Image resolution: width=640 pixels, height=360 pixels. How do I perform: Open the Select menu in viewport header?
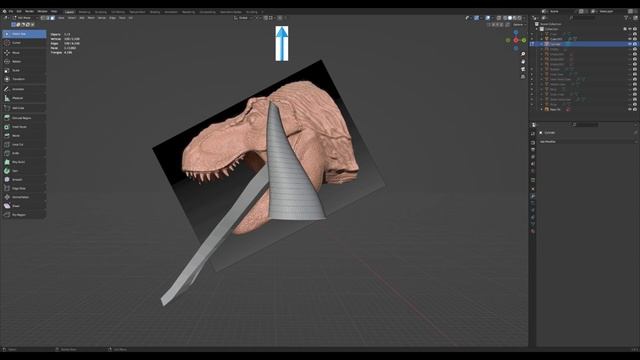[x=71, y=18]
